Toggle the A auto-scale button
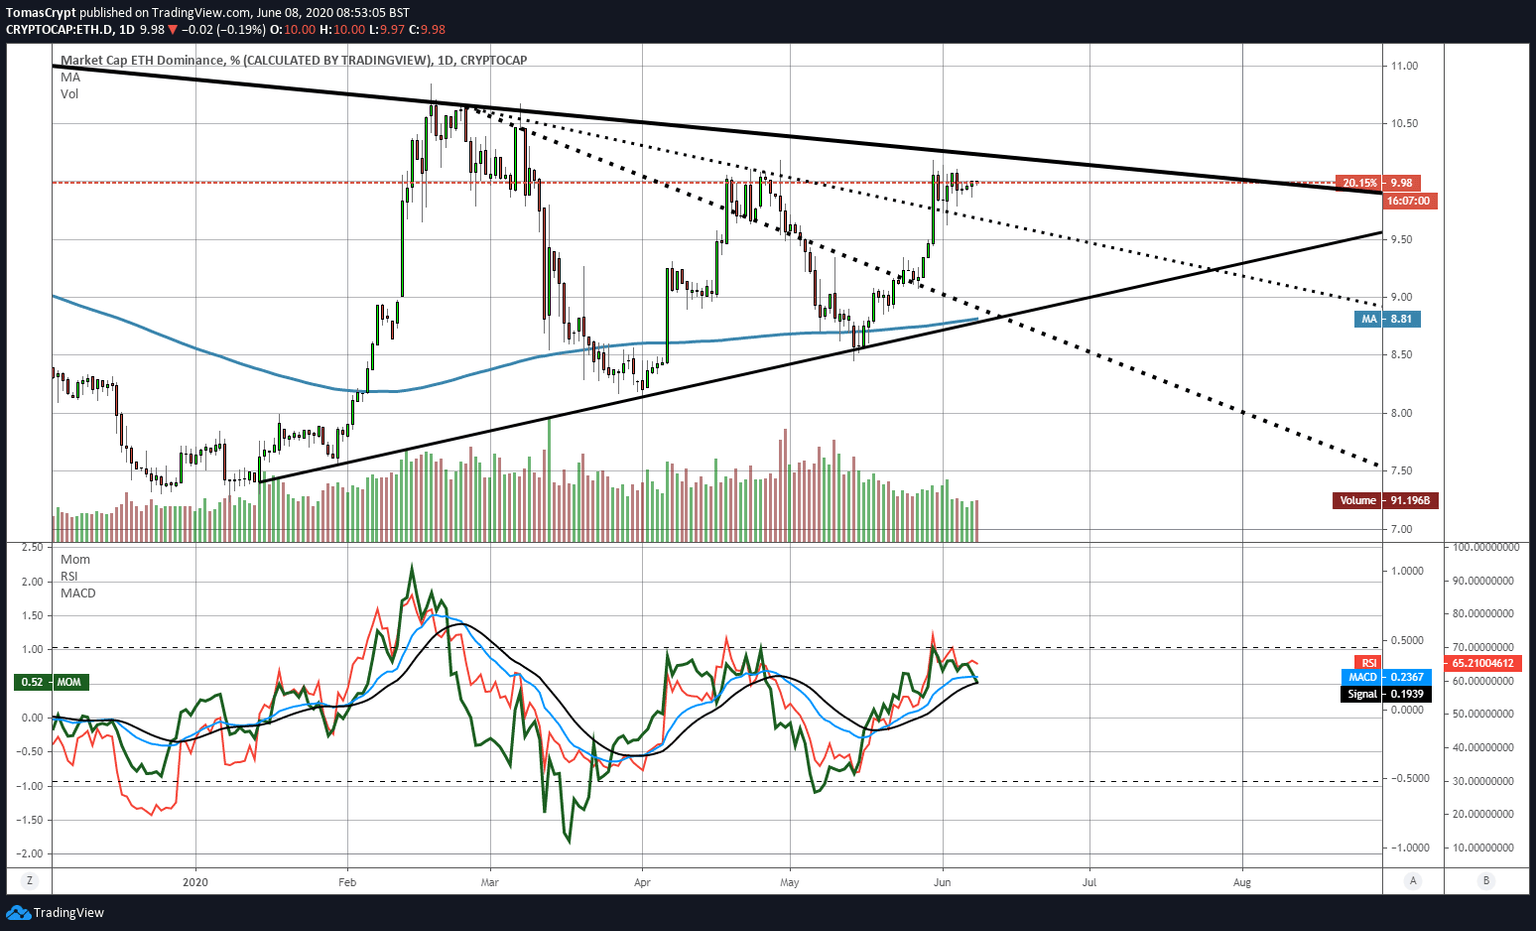1536x931 pixels. click(x=1413, y=881)
